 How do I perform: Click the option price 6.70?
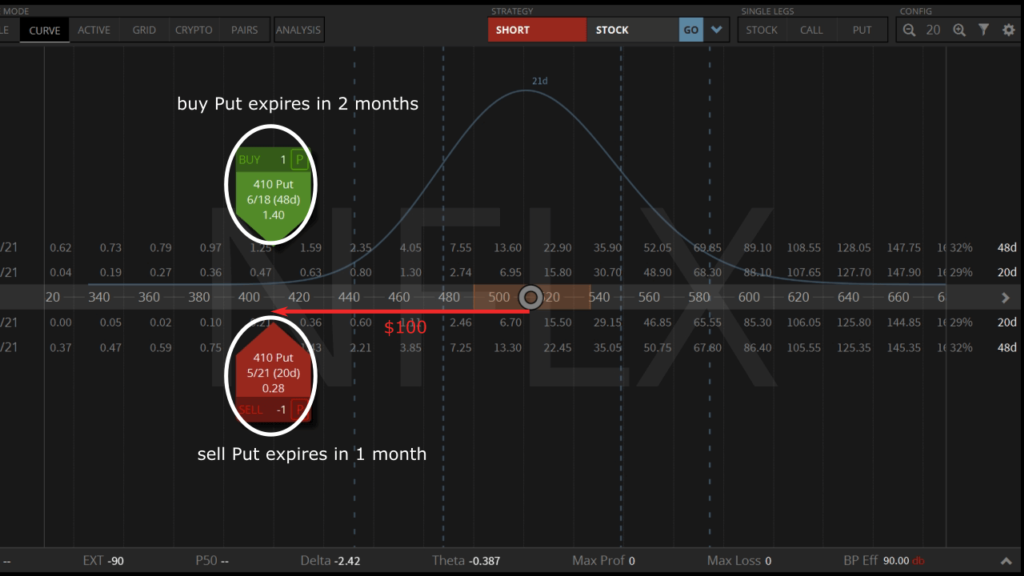click(x=510, y=322)
